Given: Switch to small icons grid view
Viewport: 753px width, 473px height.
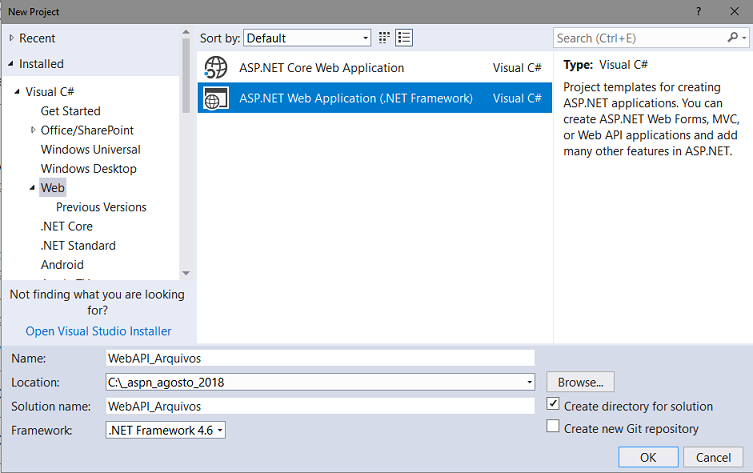Looking at the screenshot, I should point(384,38).
